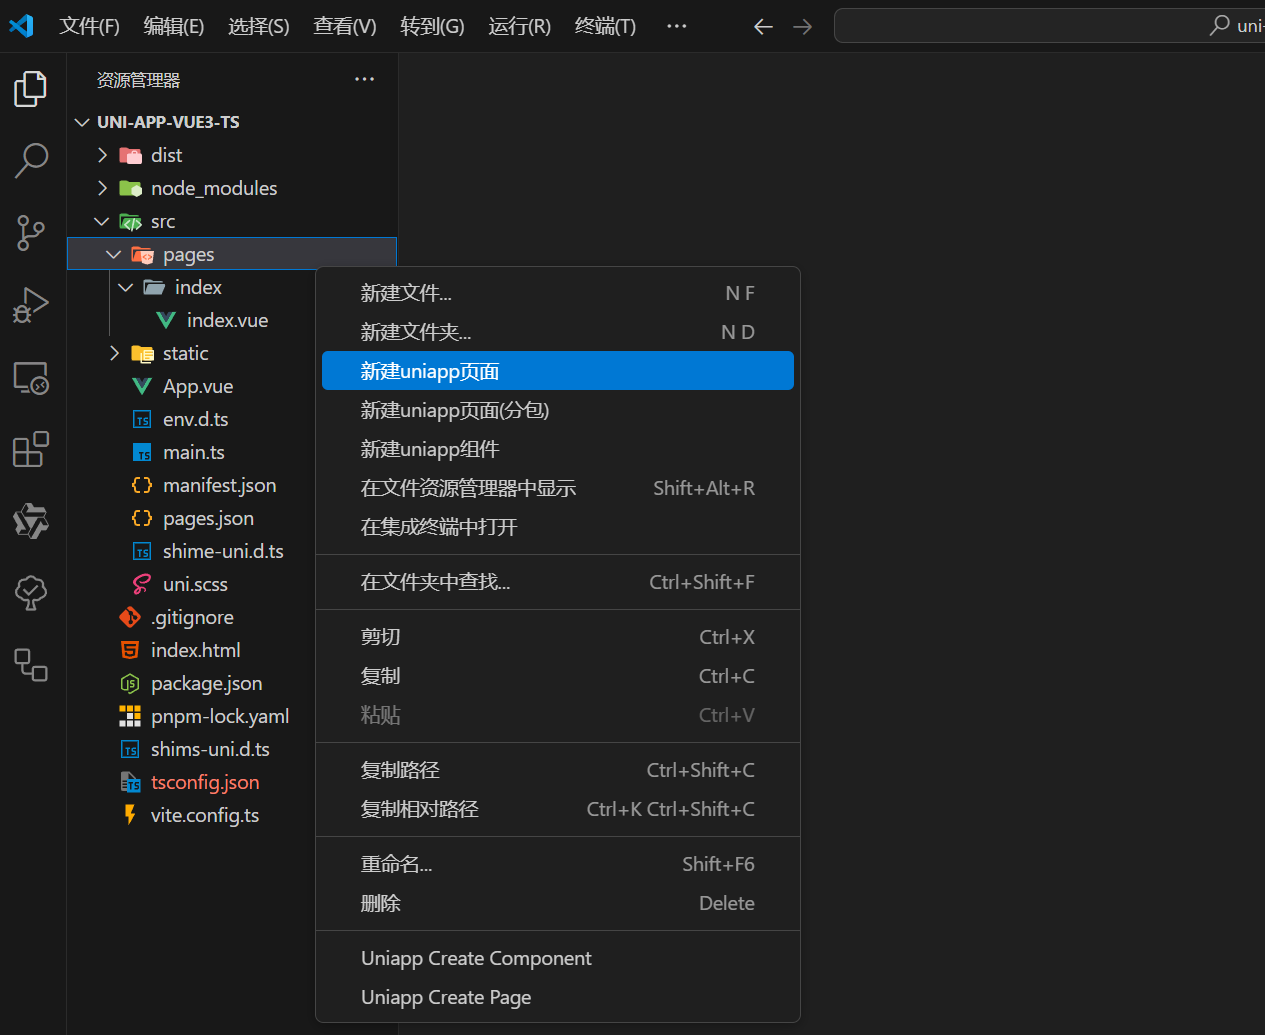Choose 重命名... from context menu

[x=558, y=864]
